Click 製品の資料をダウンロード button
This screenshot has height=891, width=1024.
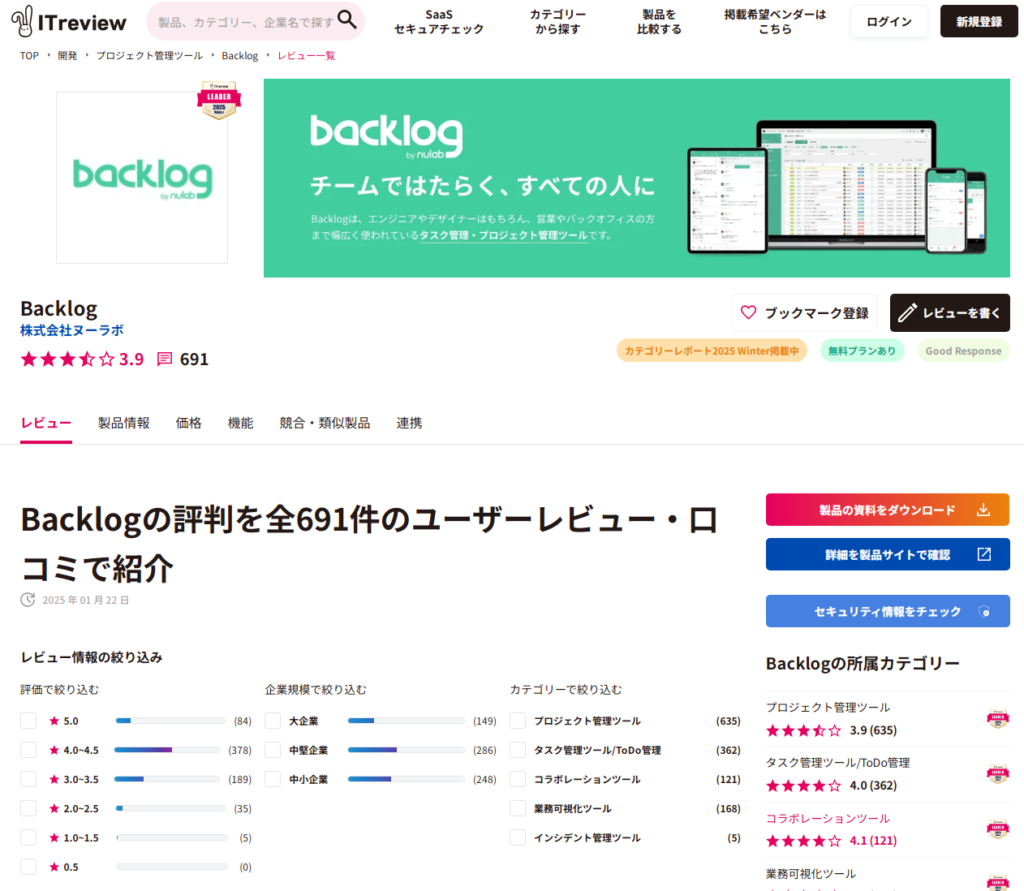point(888,510)
